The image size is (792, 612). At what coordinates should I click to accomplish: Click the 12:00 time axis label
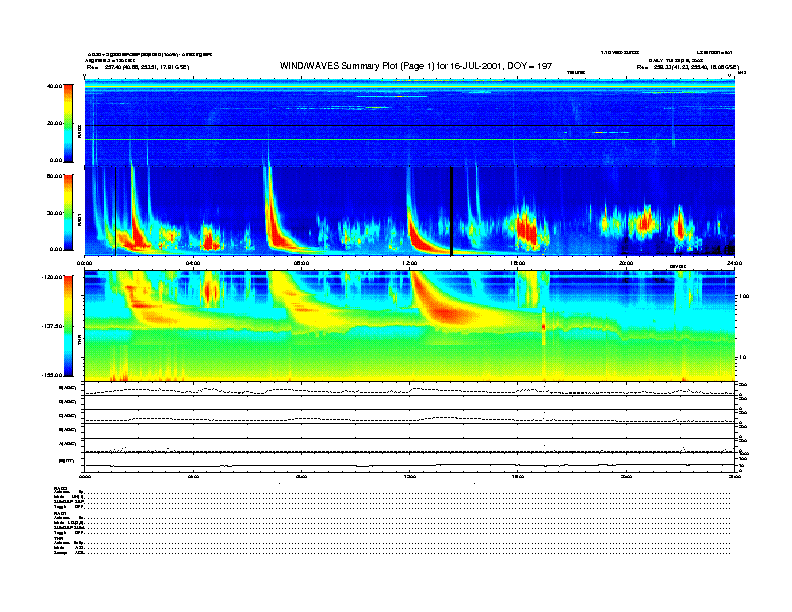pos(409,263)
